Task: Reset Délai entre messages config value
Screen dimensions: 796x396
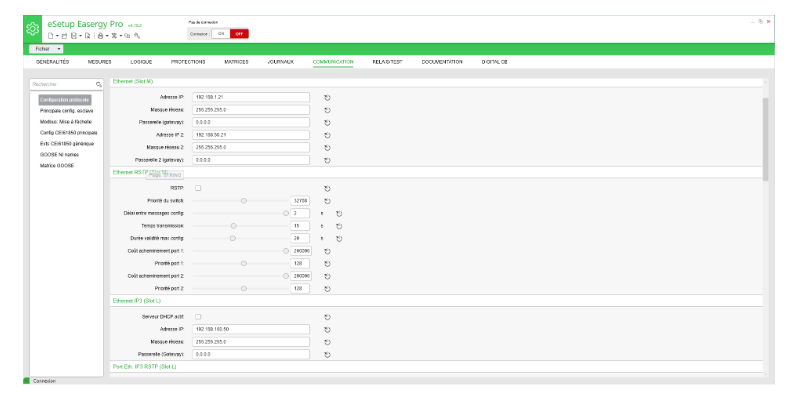Action: click(339, 214)
